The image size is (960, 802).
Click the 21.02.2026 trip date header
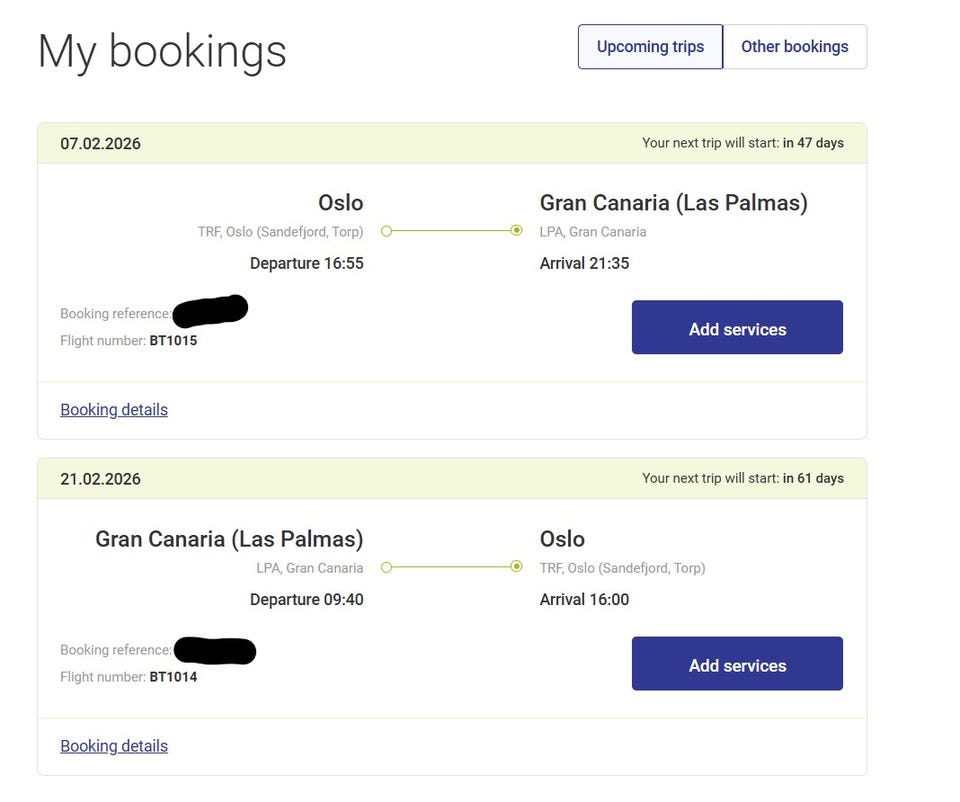point(100,479)
